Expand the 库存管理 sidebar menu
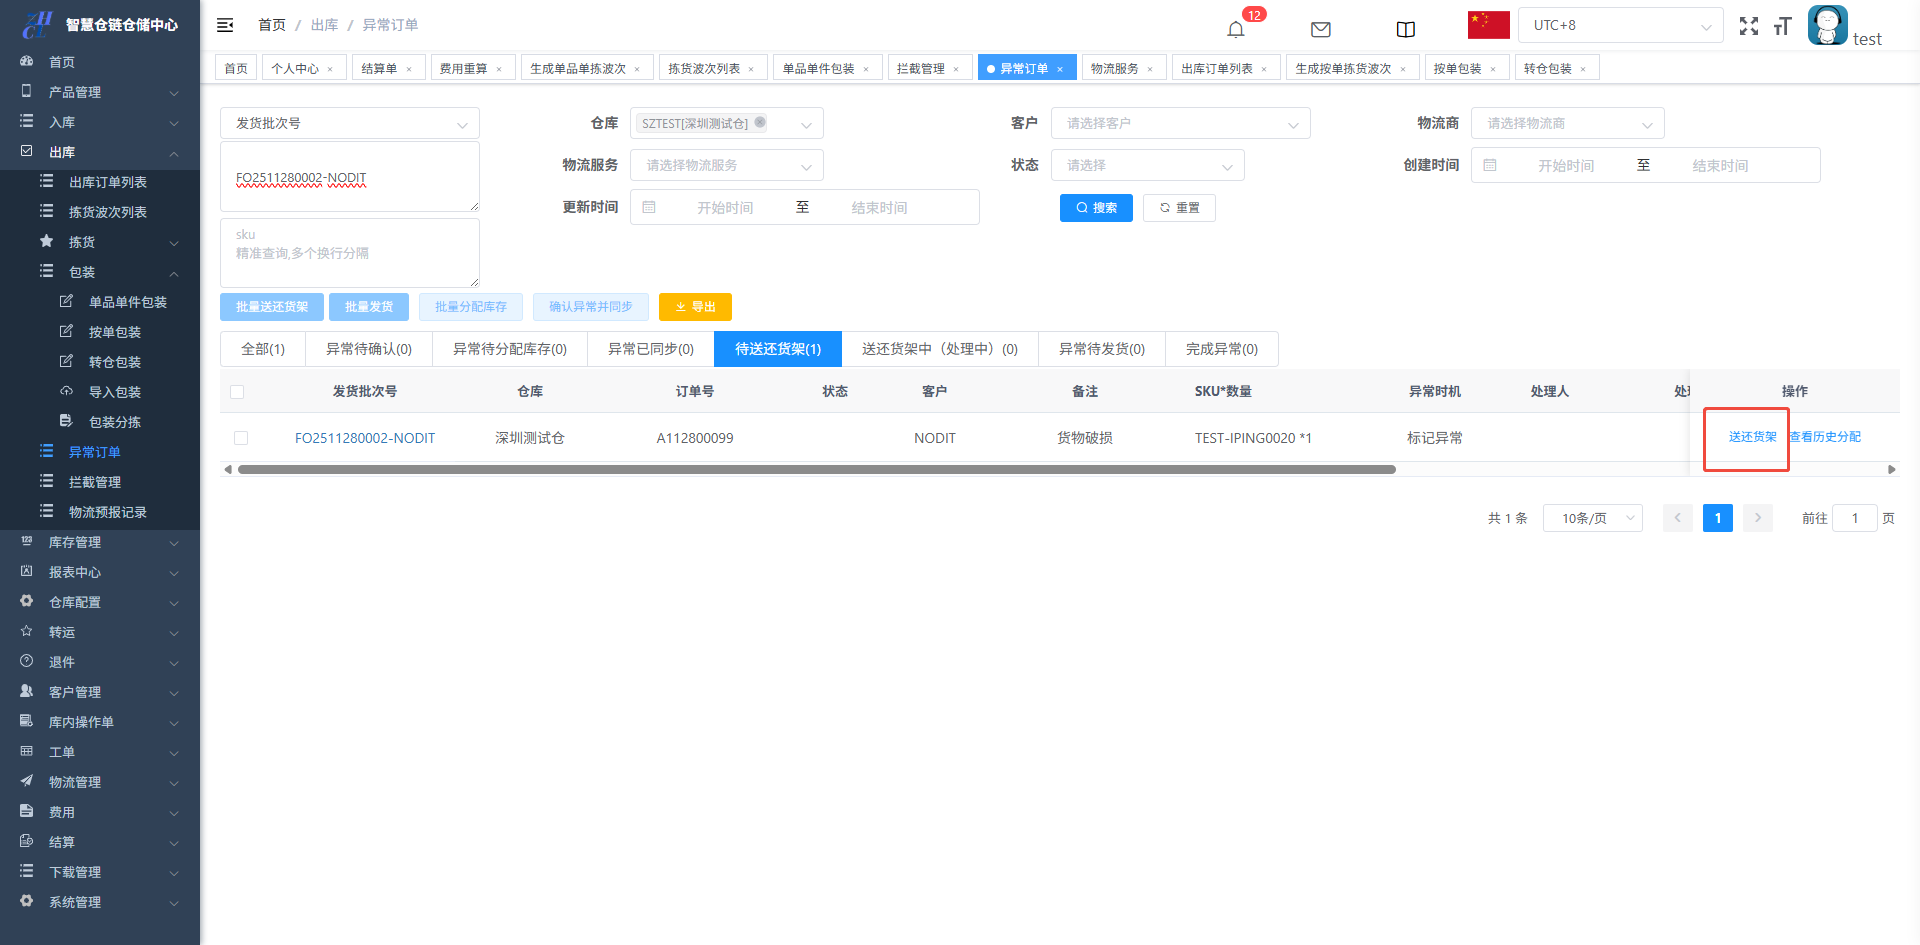The height and width of the screenshot is (945, 1920). [x=100, y=542]
